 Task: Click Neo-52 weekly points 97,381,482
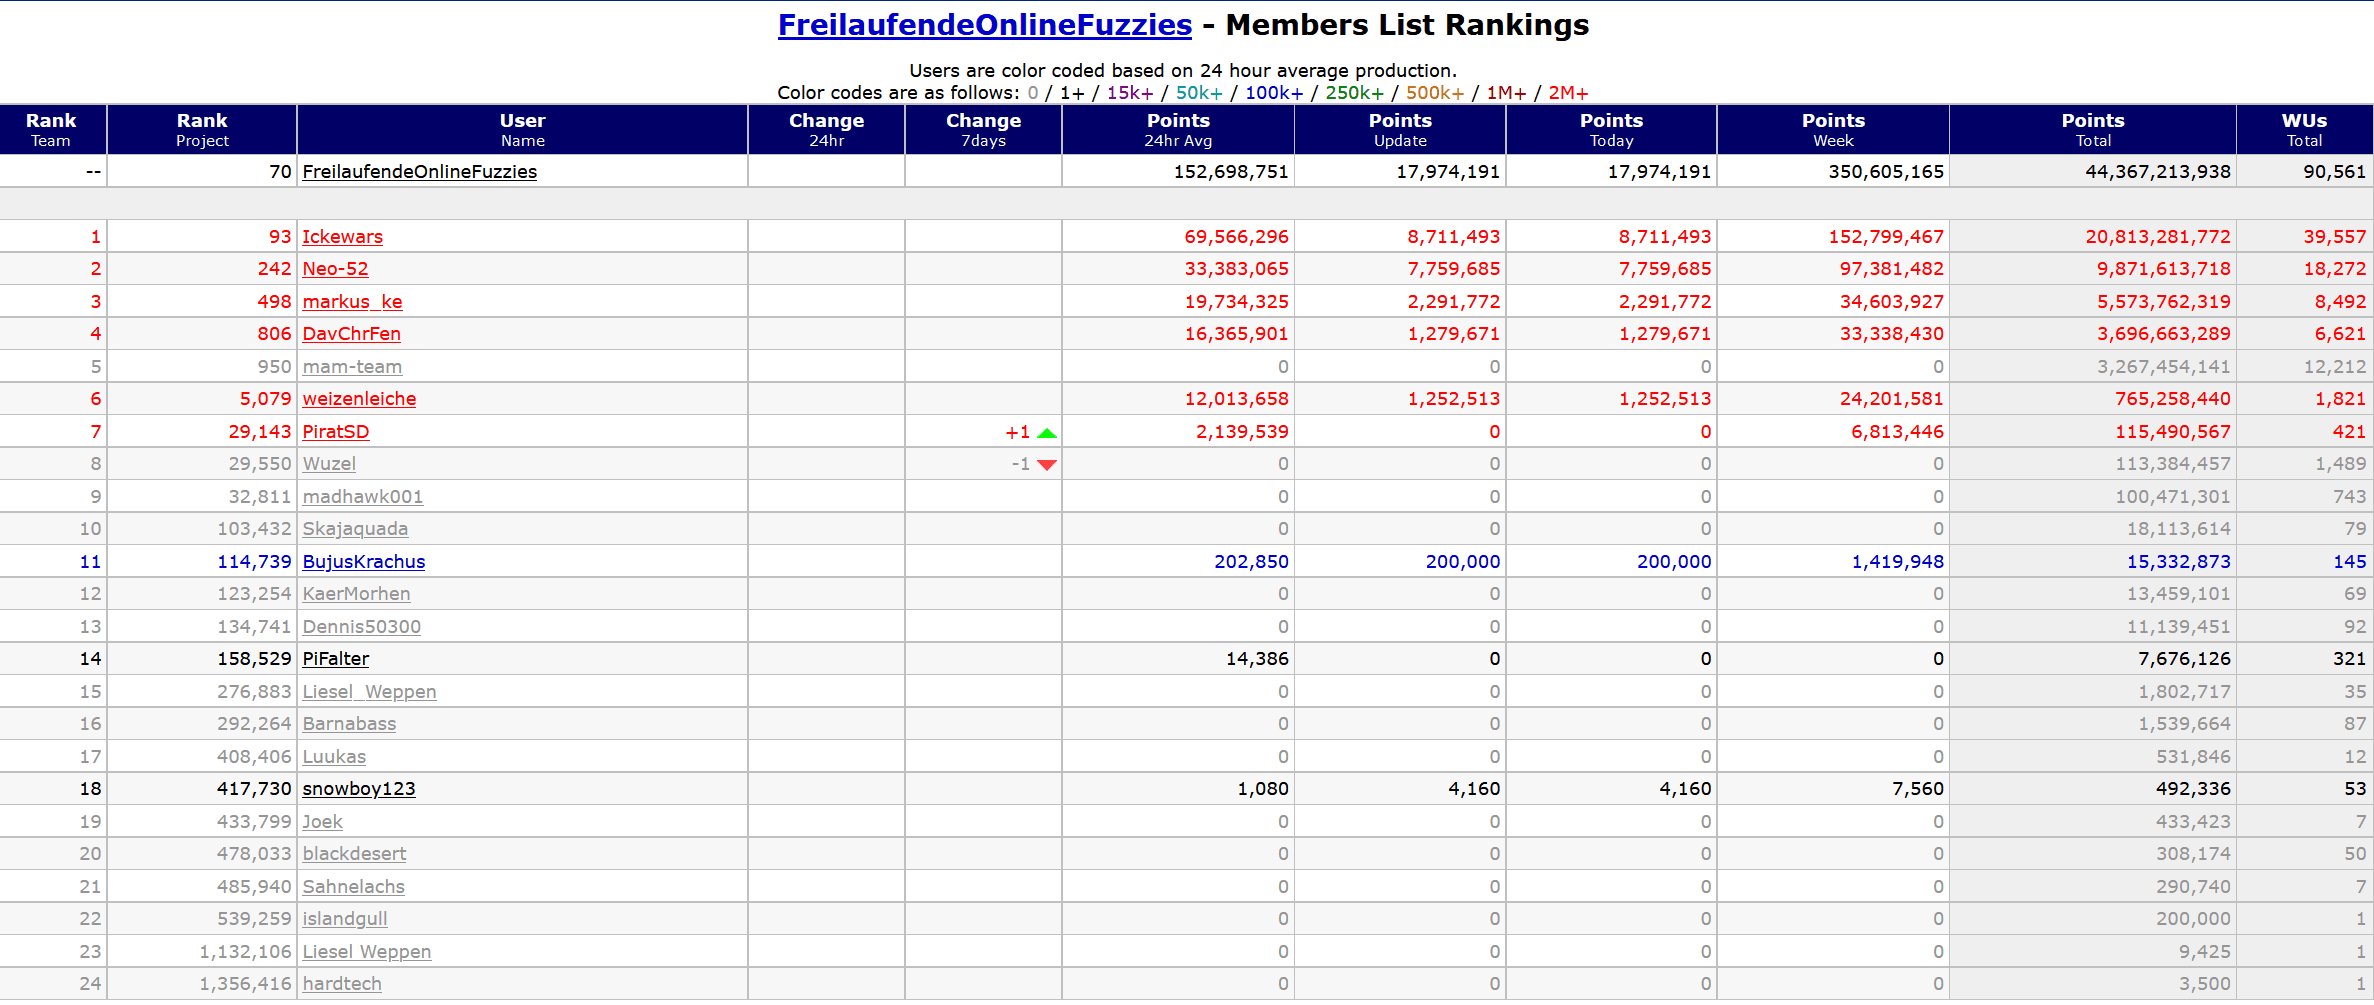point(1892,269)
